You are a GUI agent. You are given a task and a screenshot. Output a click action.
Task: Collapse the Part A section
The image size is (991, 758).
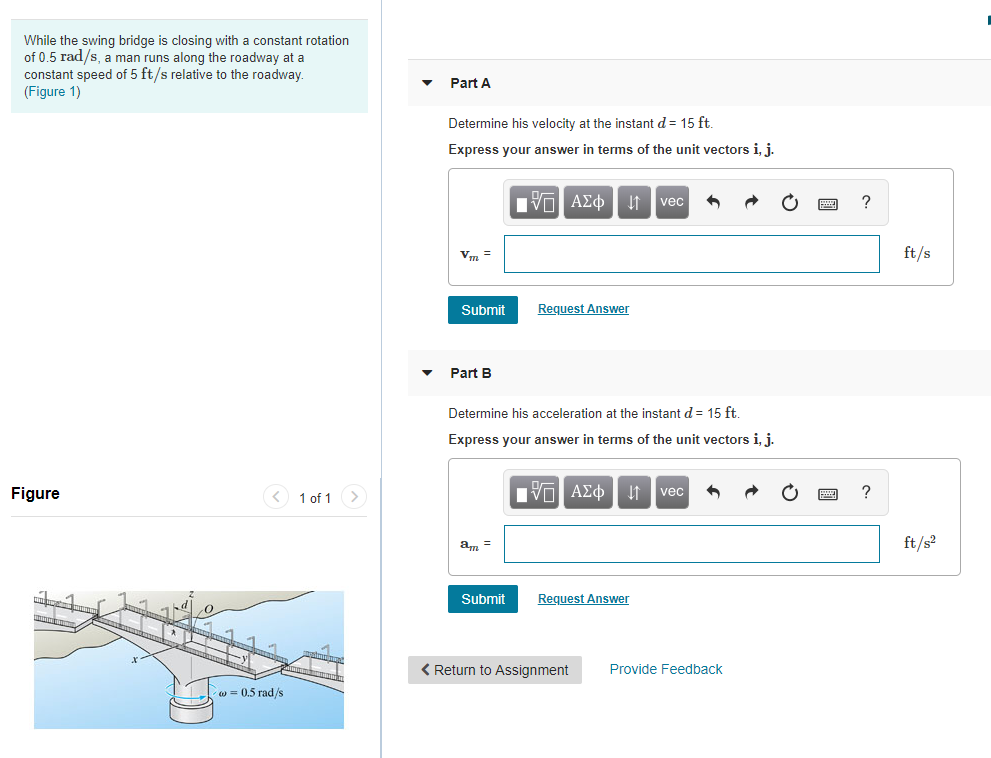click(x=425, y=83)
